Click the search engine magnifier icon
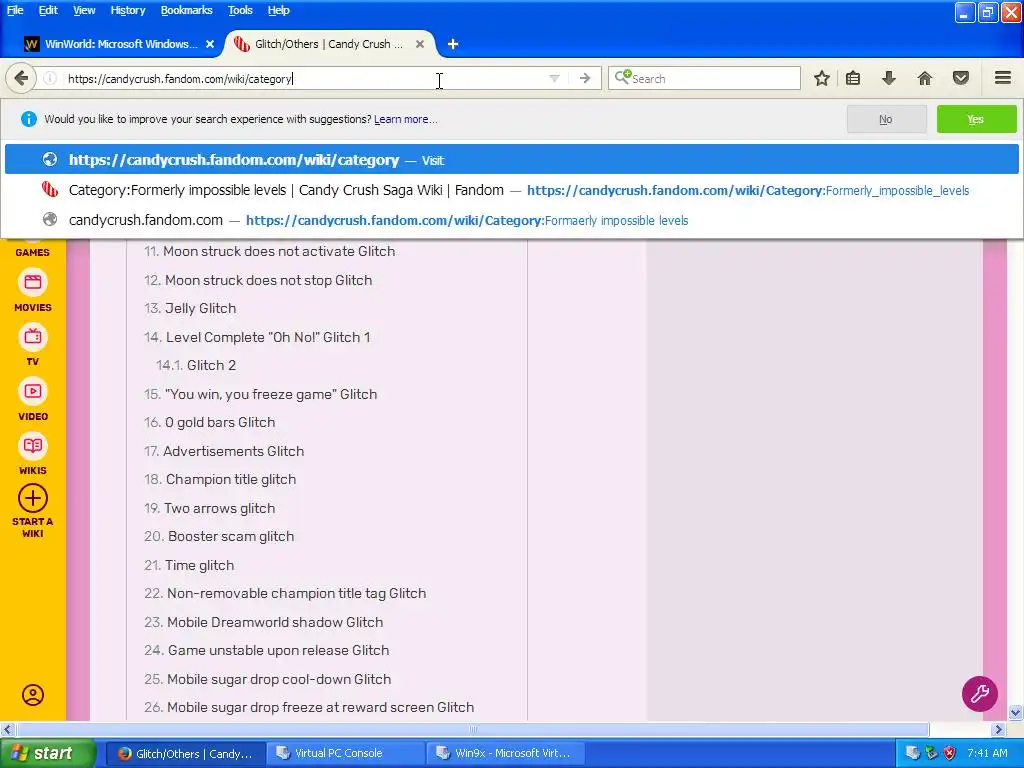This screenshot has width=1024, height=768. click(x=622, y=77)
